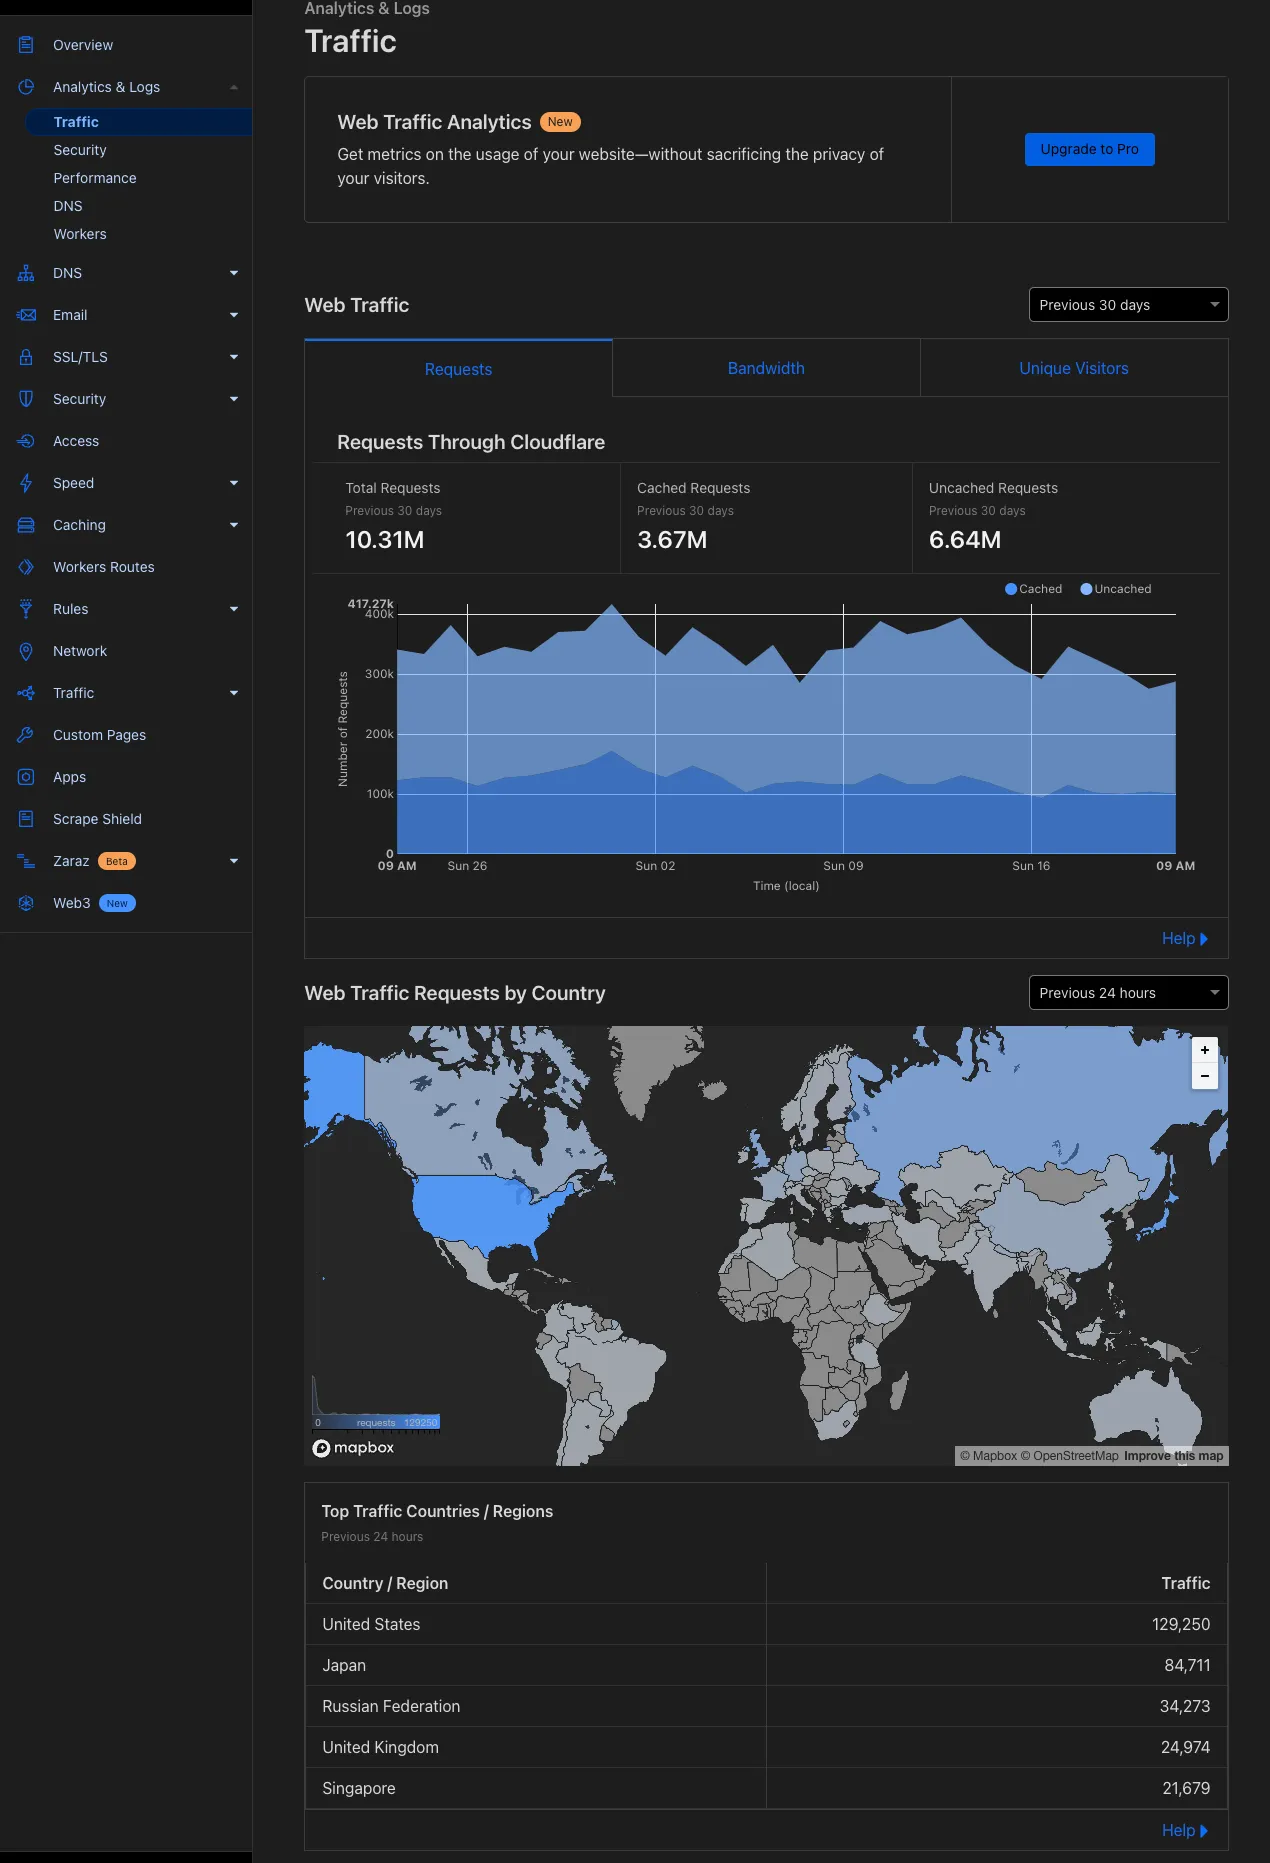Image resolution: width=1270 pixels, height=1863 pixels.
Task: Click the Upgrade to Pro button
Action: pyautogui.click(x=1089, y=149)
